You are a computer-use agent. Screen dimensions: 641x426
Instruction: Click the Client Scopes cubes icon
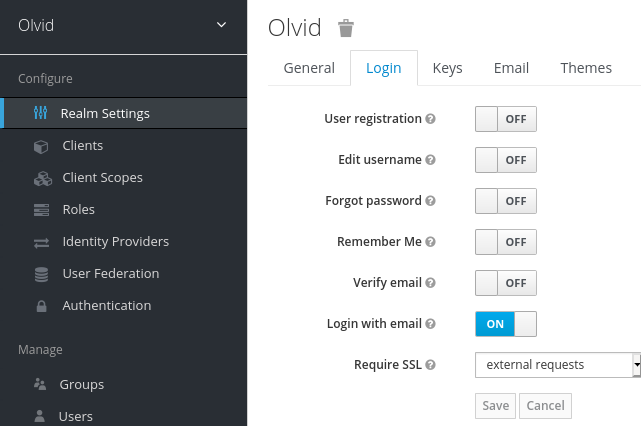(x=43, y=178)
